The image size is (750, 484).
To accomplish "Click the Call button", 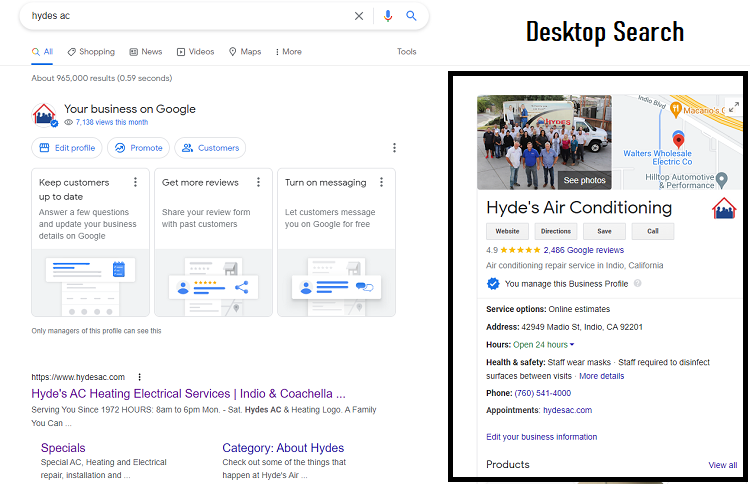I will [653, 231].
